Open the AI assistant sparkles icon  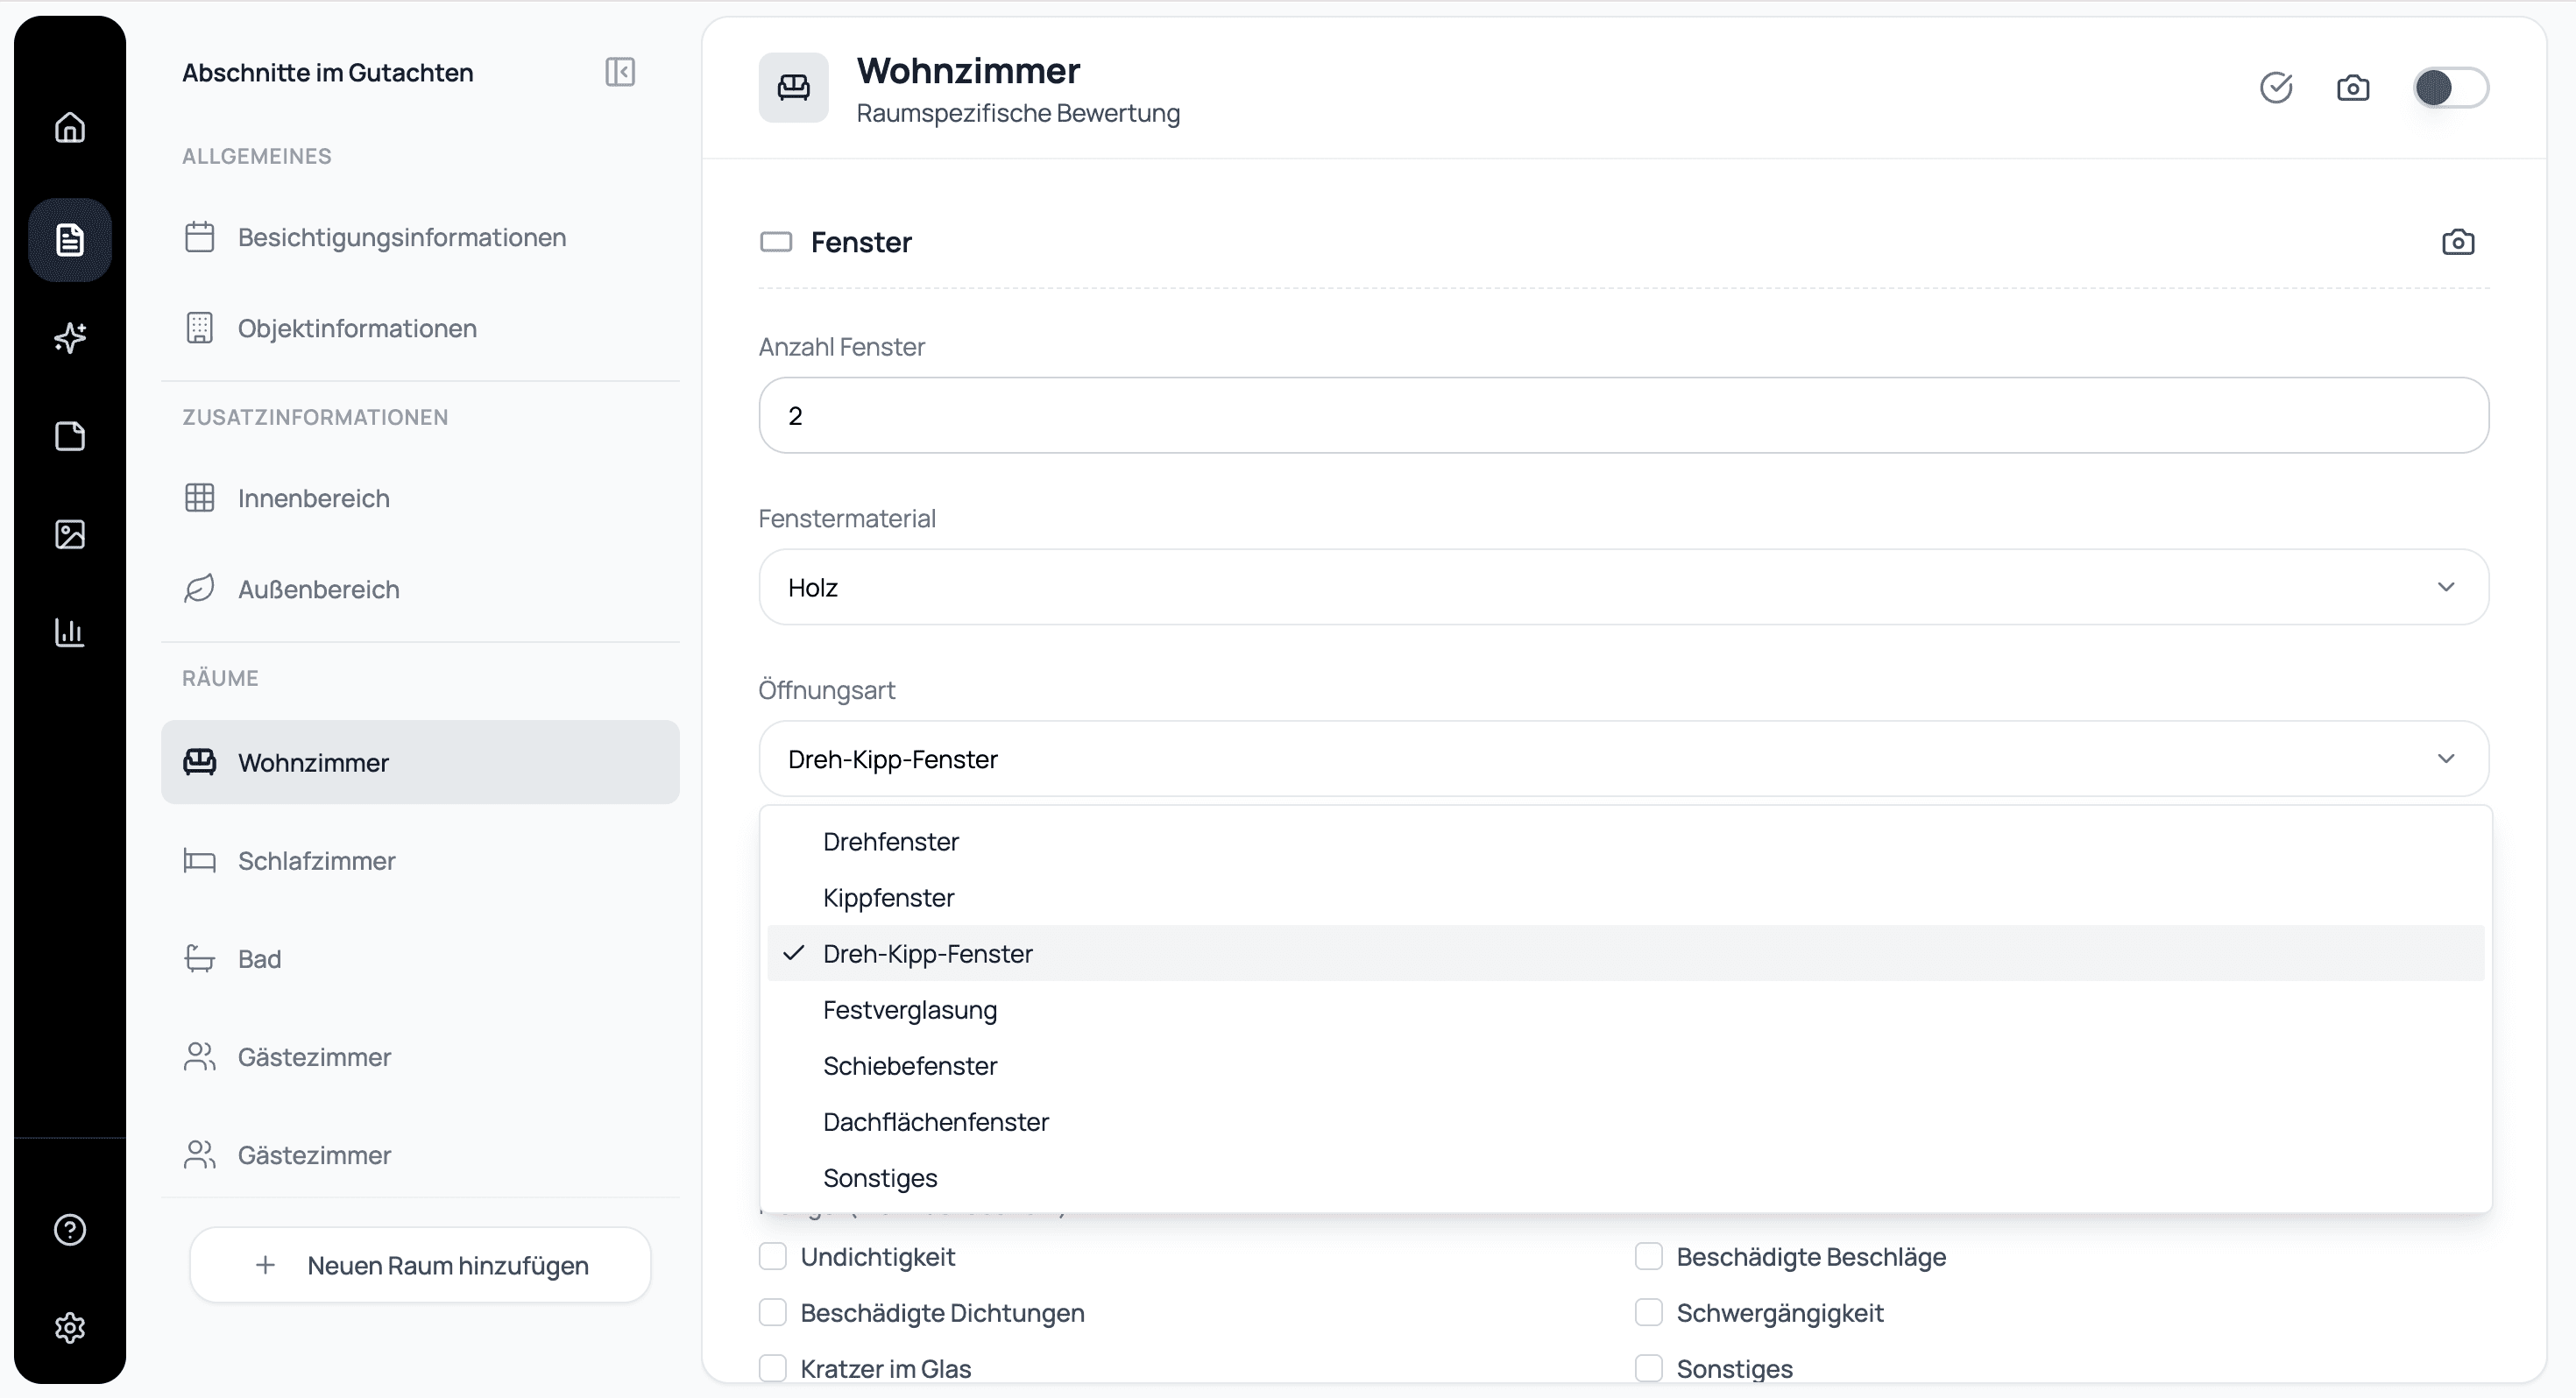click(x=69, y=338)
